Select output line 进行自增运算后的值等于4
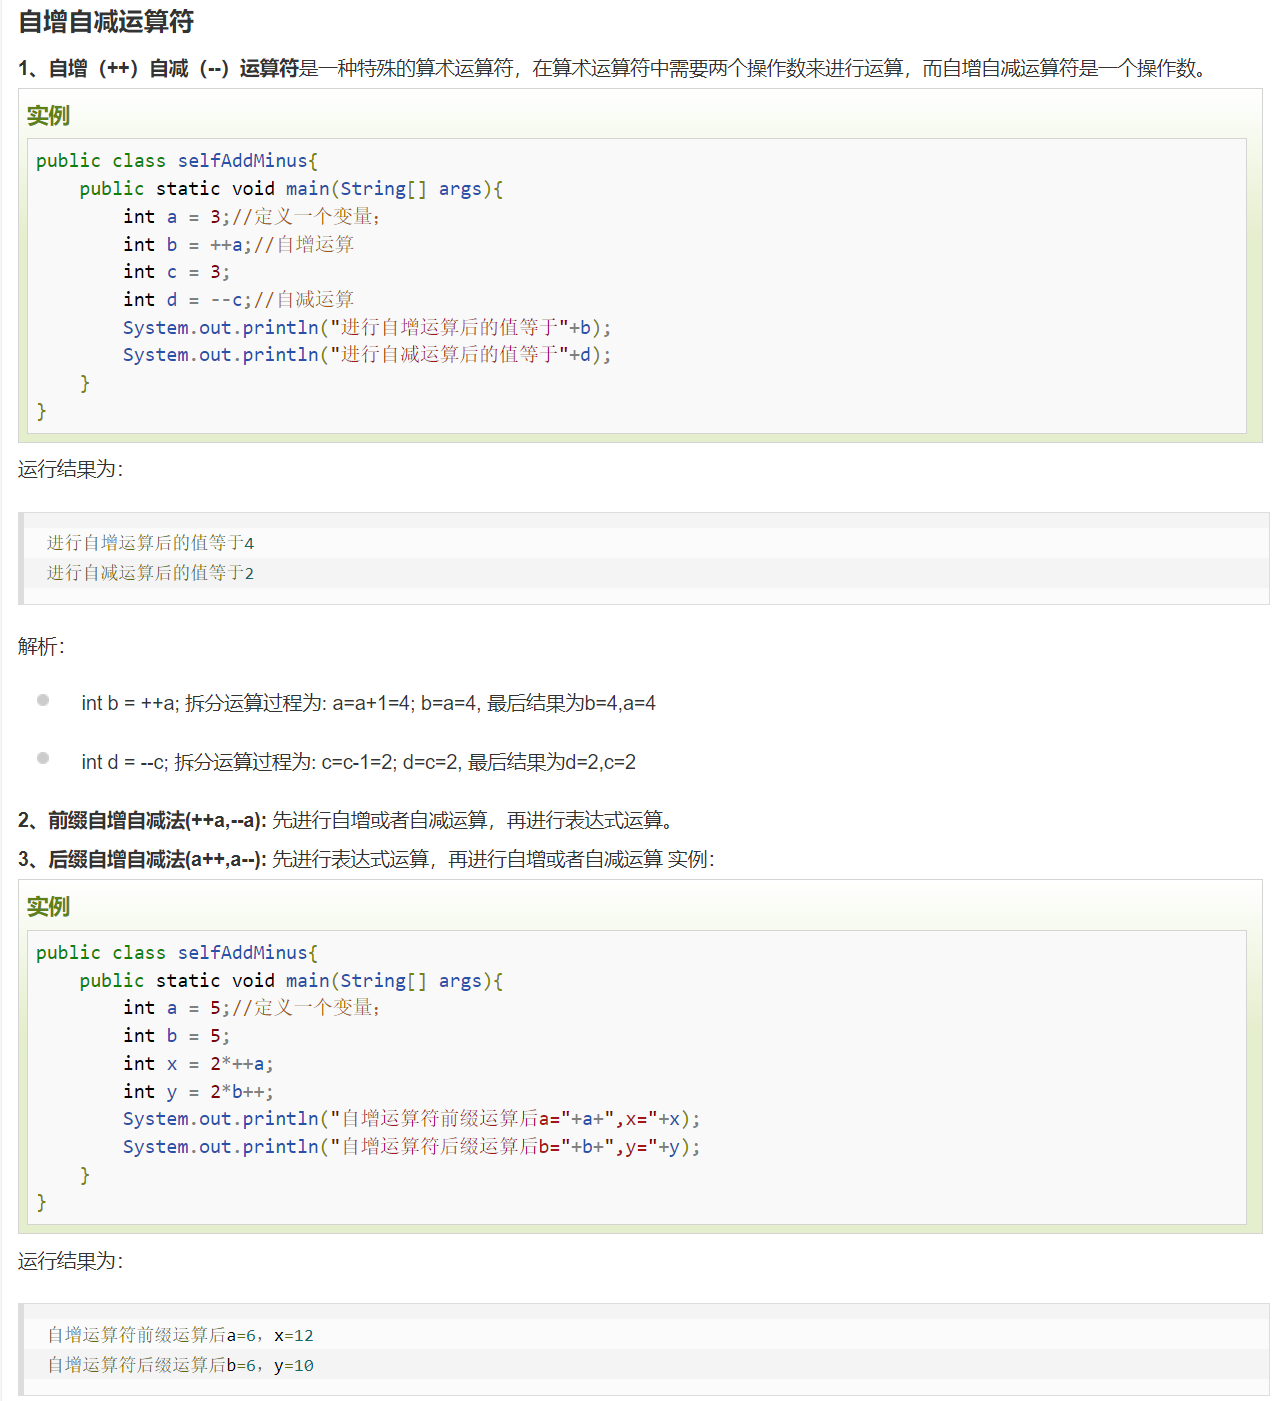Screen dimensions: 1276x1401 [x=150, y=543]
